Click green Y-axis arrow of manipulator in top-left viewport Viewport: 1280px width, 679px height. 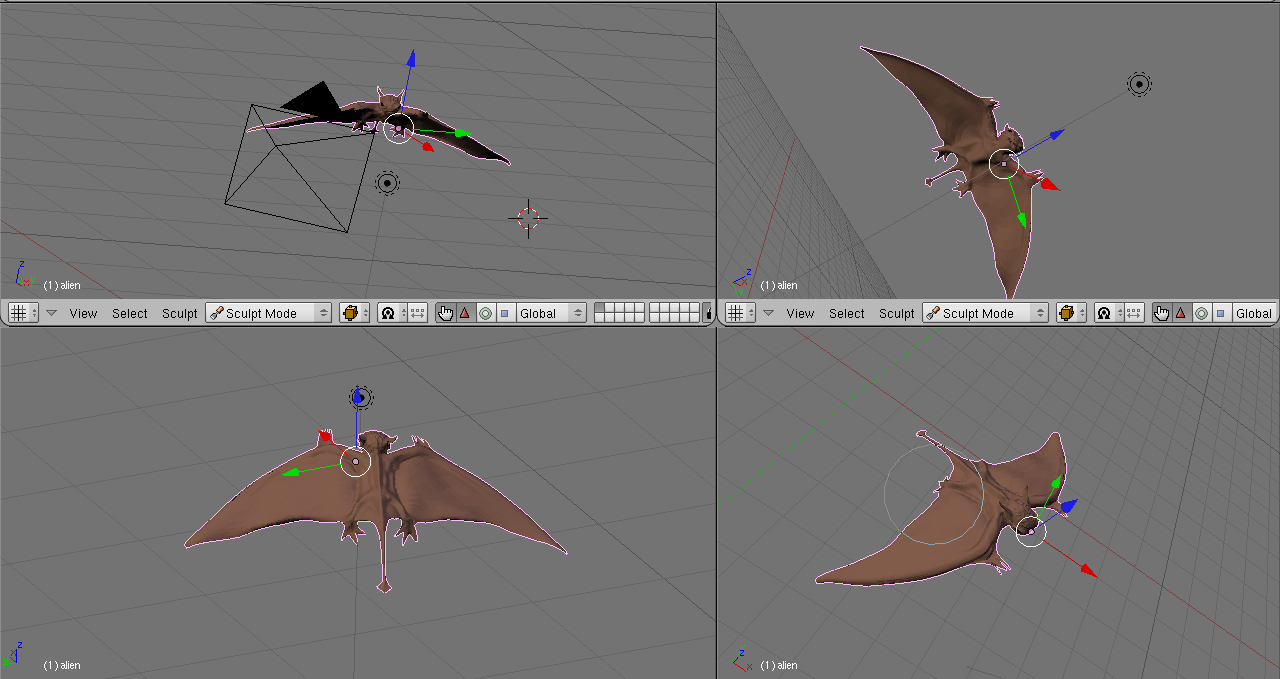coord(461,132)
